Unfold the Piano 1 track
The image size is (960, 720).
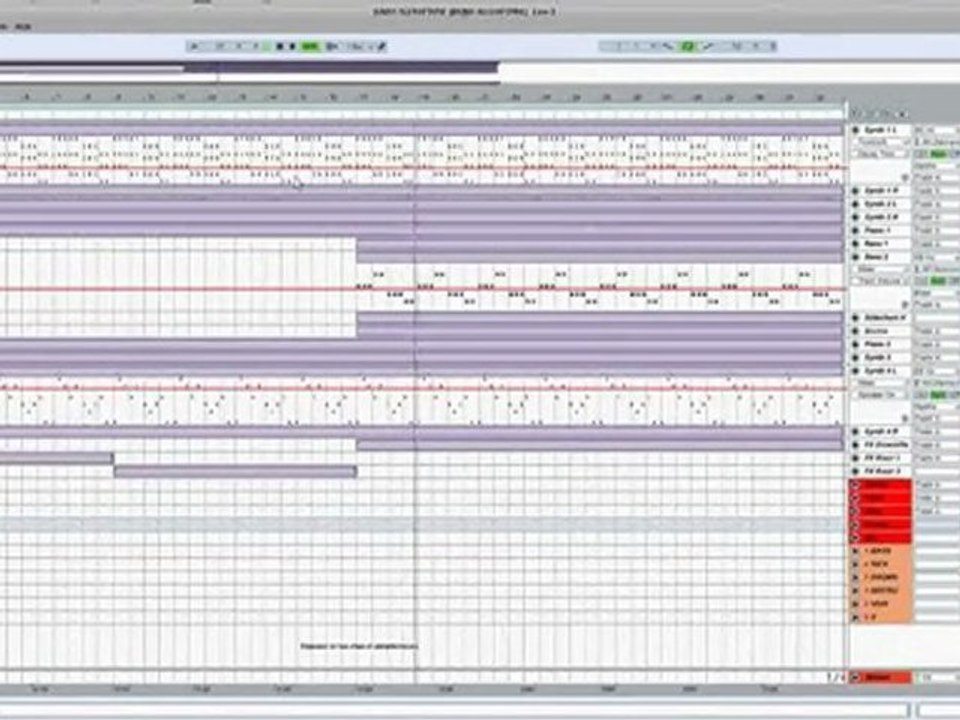click(855, 231)
